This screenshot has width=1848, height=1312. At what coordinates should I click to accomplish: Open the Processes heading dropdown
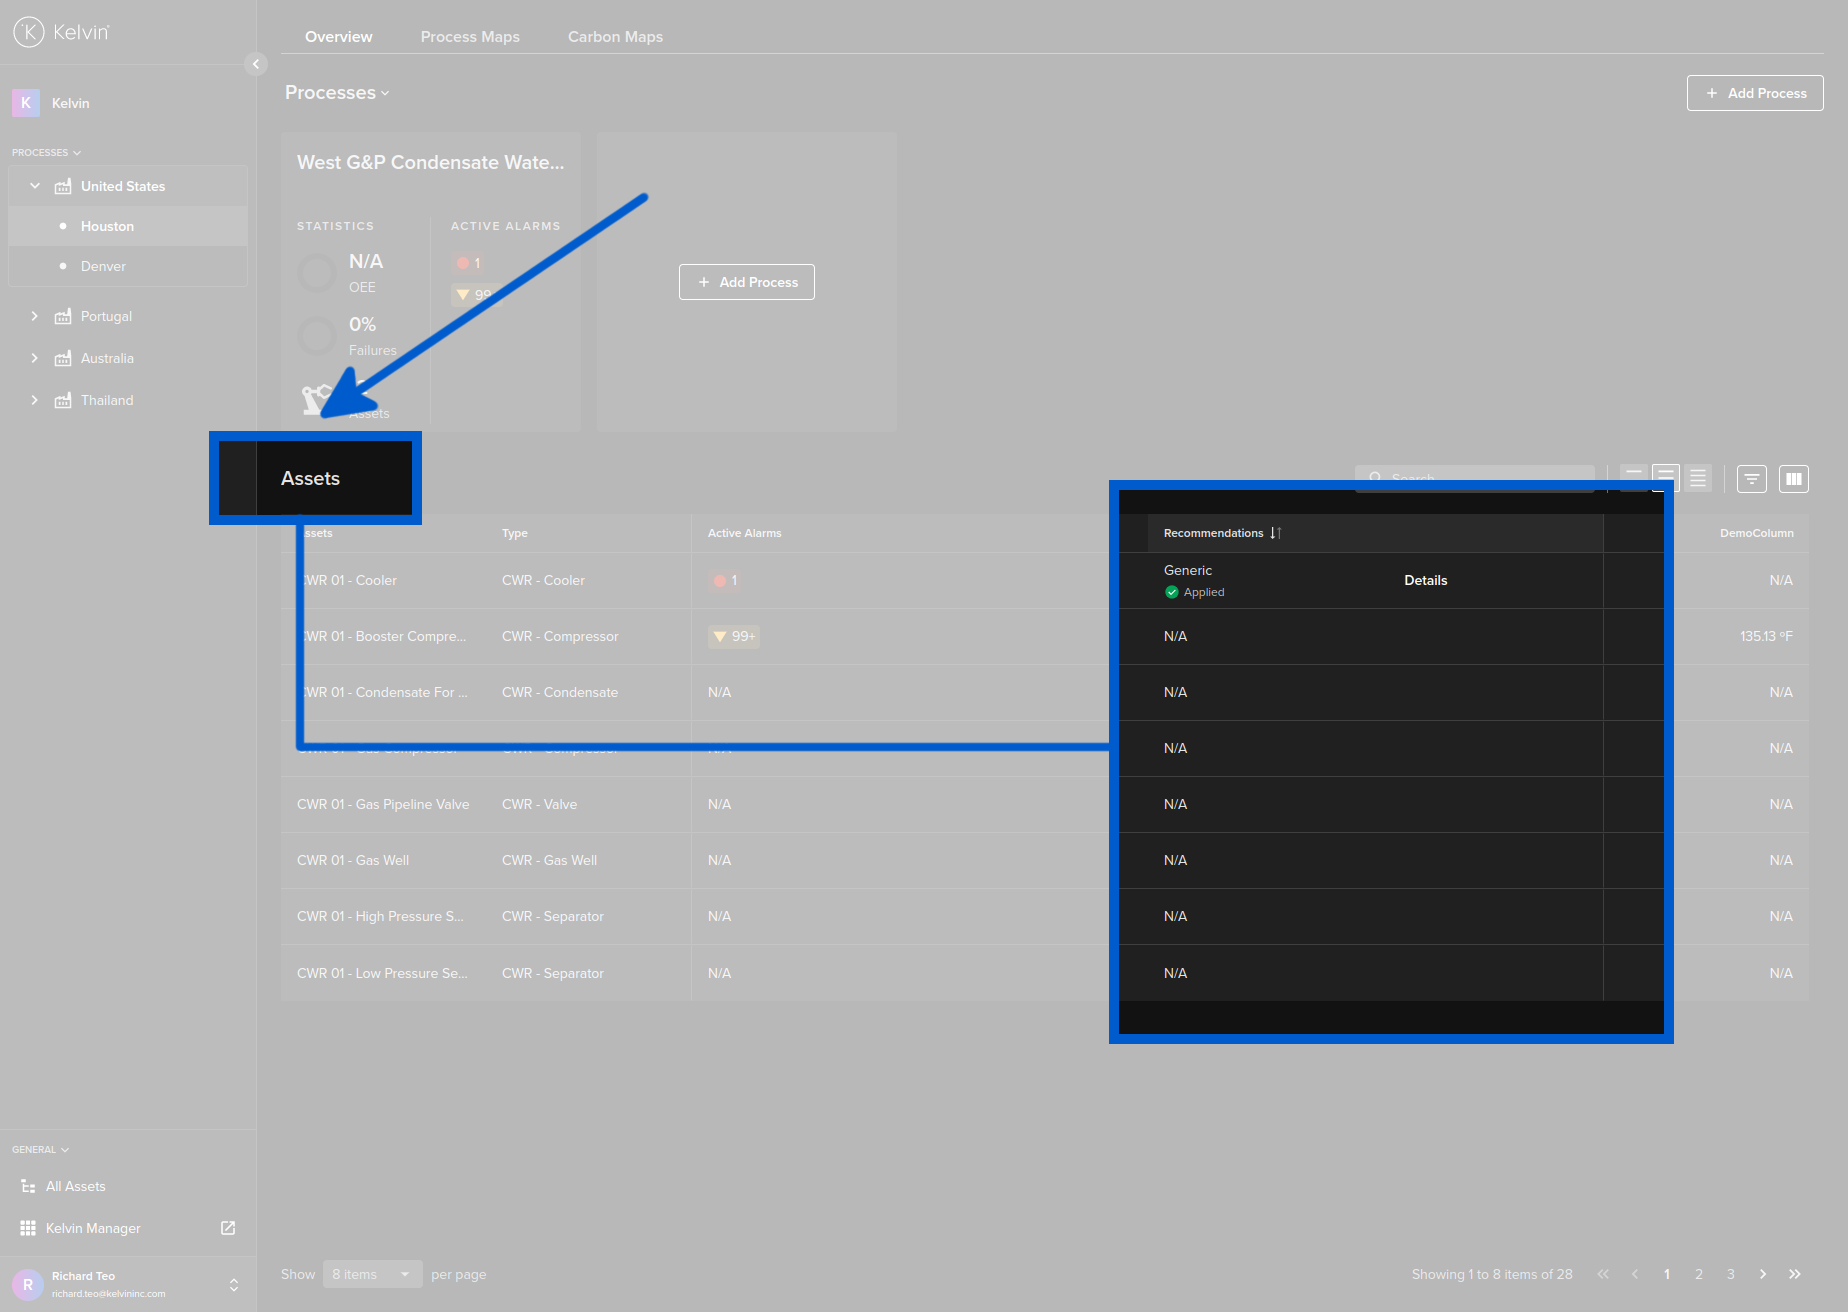pyautogui.click(x=337, y=93)
